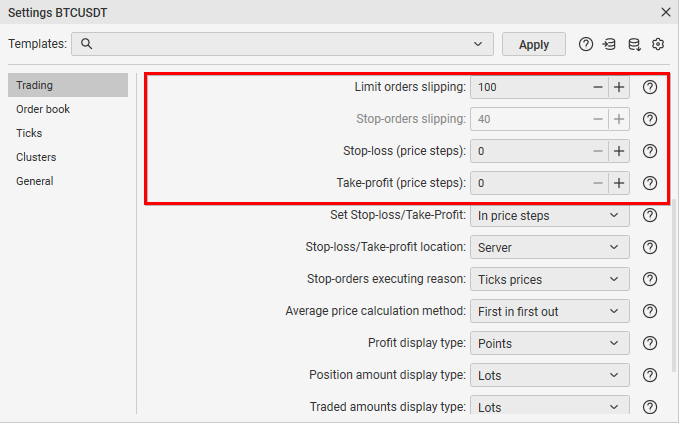The image size is (679, 423).
Task: Show help for Take-profit (price steps)
Action: click(x=650, y=183)
